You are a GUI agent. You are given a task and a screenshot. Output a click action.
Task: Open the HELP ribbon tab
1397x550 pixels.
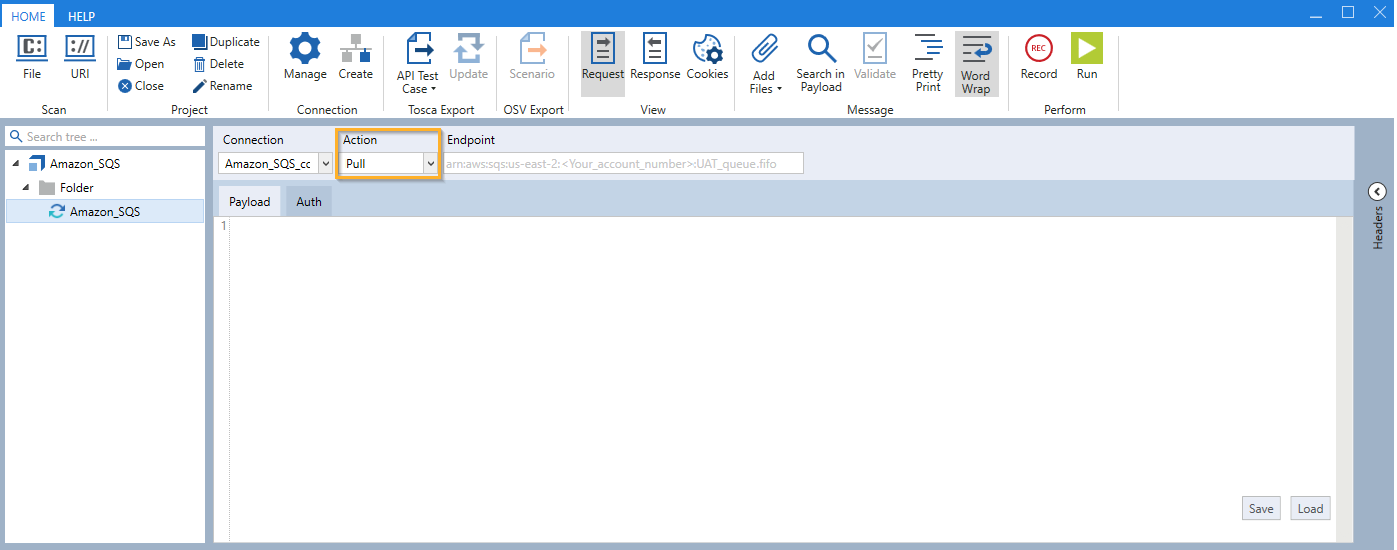(81, 16)
